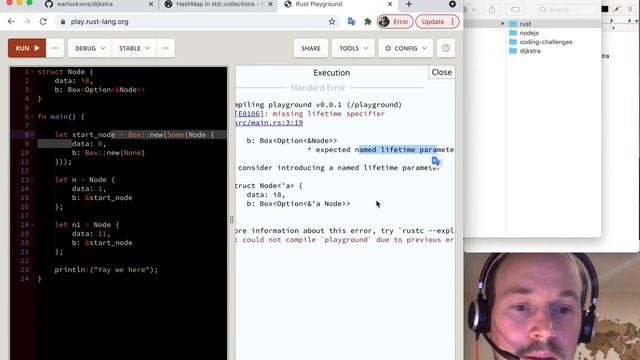Go forward in browser history
Screen dimensions: 640x360
click(27, 22)
